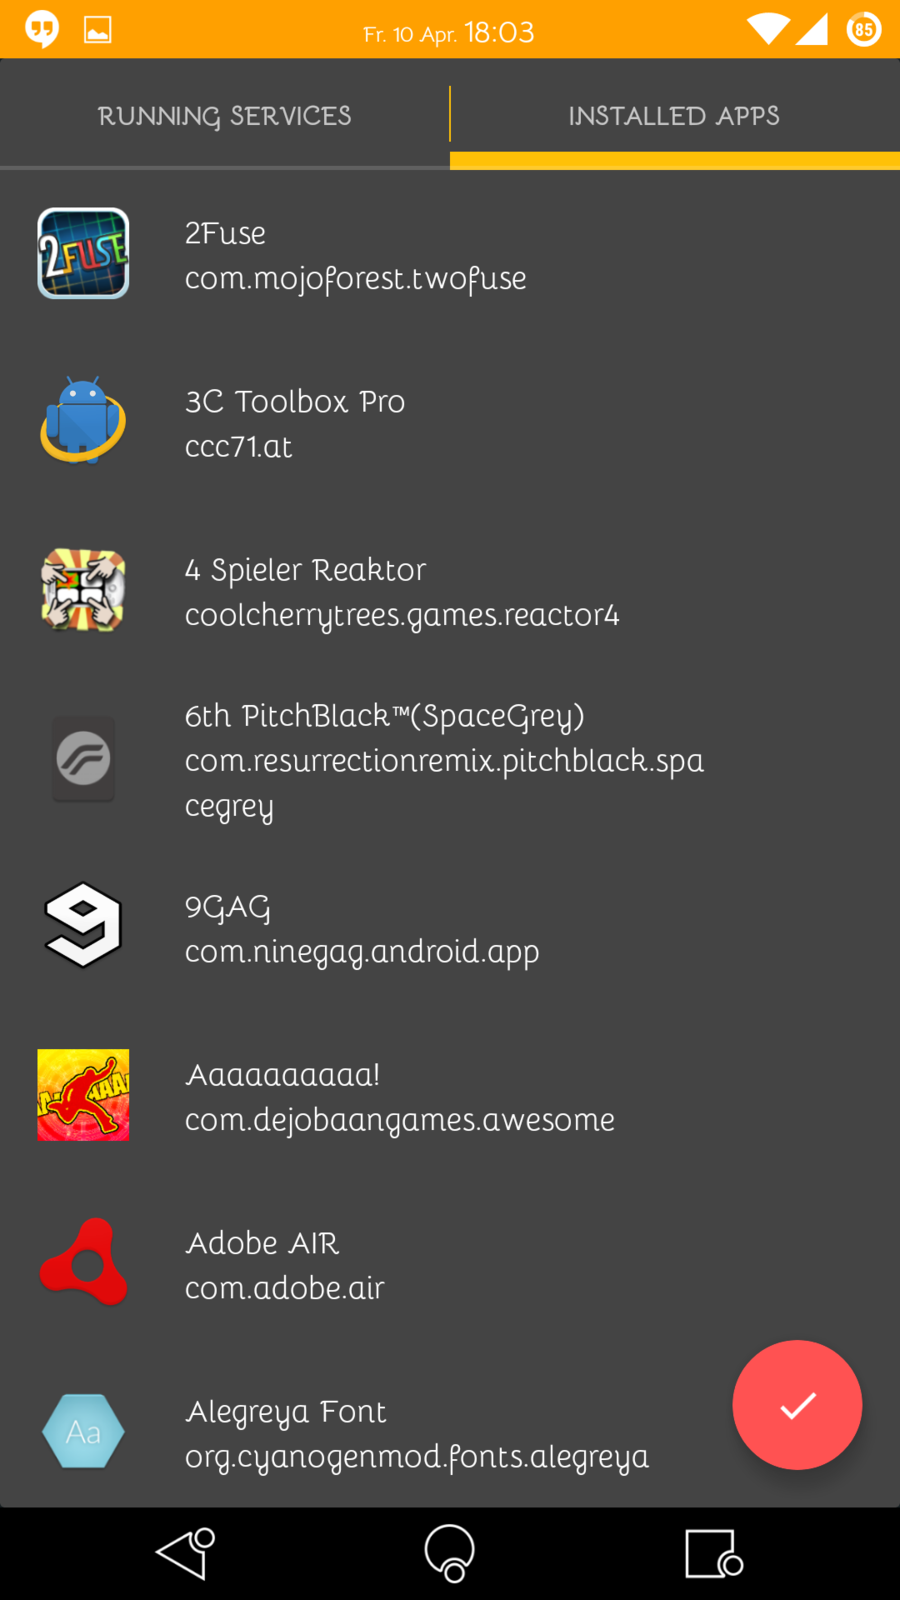900x1600 pixels.
Task: Tap the battery level indicator
Action: coord(863,30)
